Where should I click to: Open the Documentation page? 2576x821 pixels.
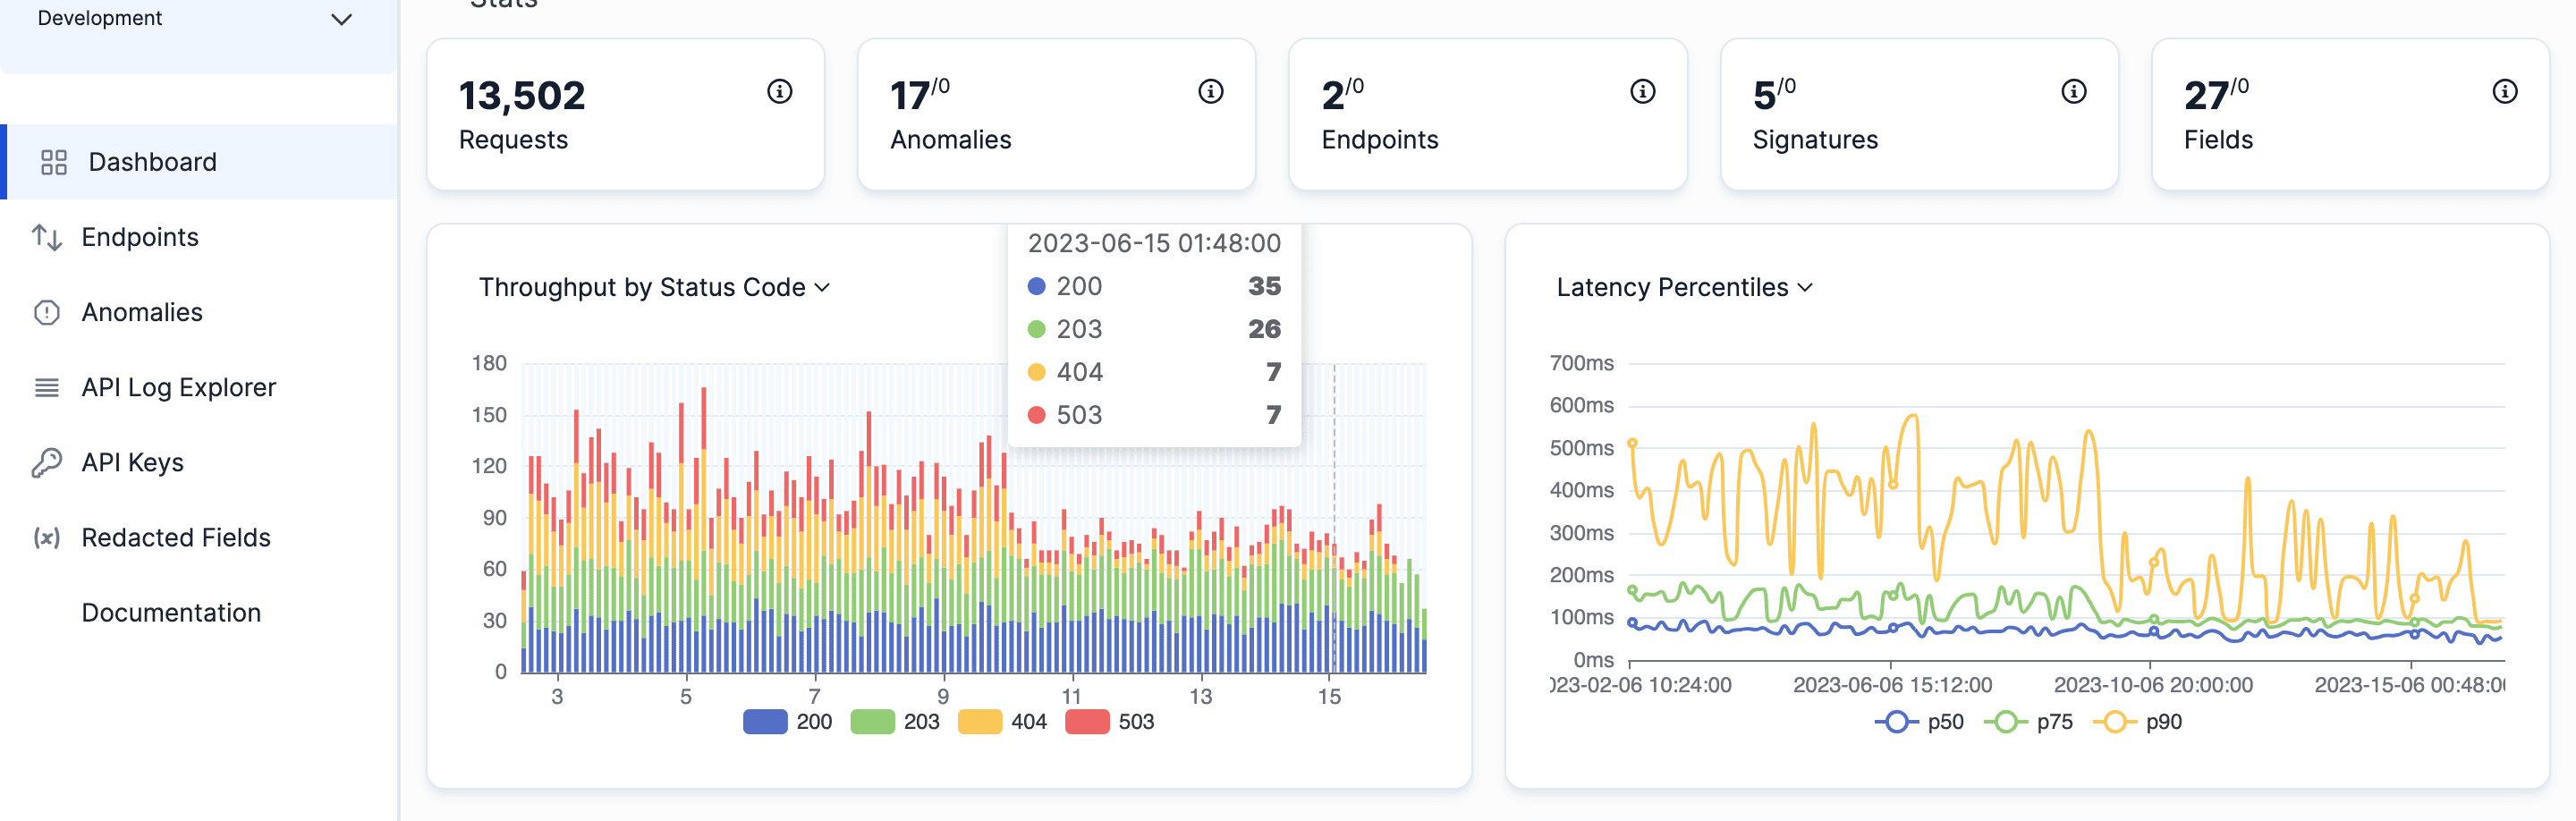pos(171,611)
